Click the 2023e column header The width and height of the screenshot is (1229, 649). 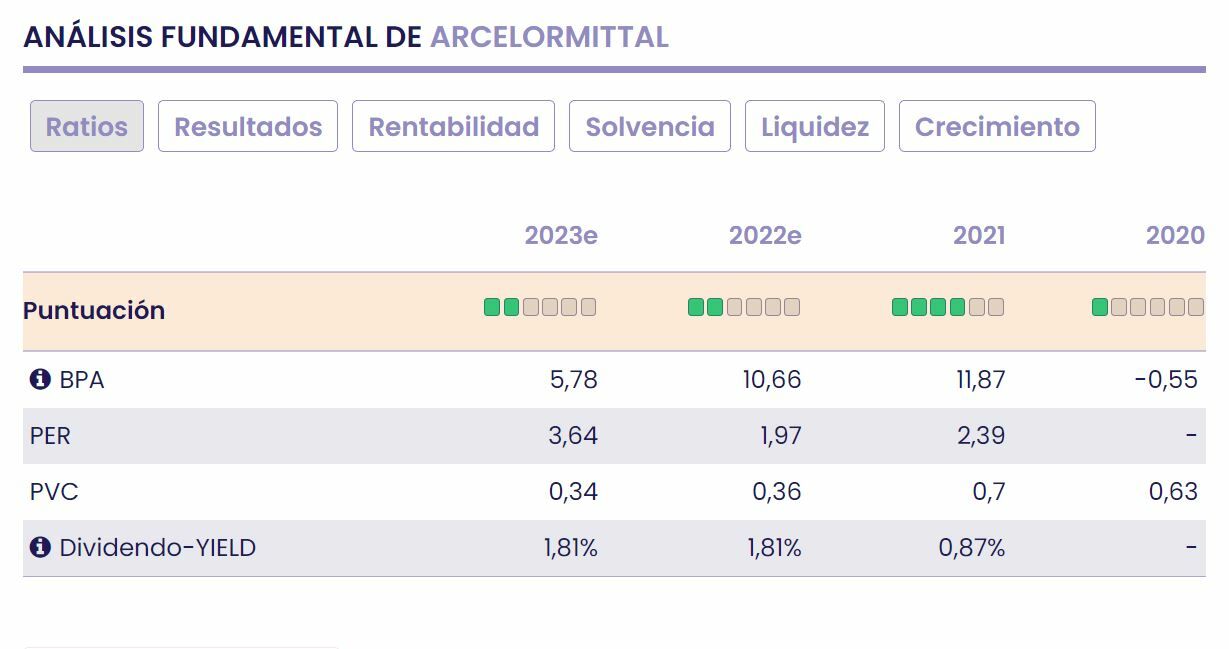561,236
